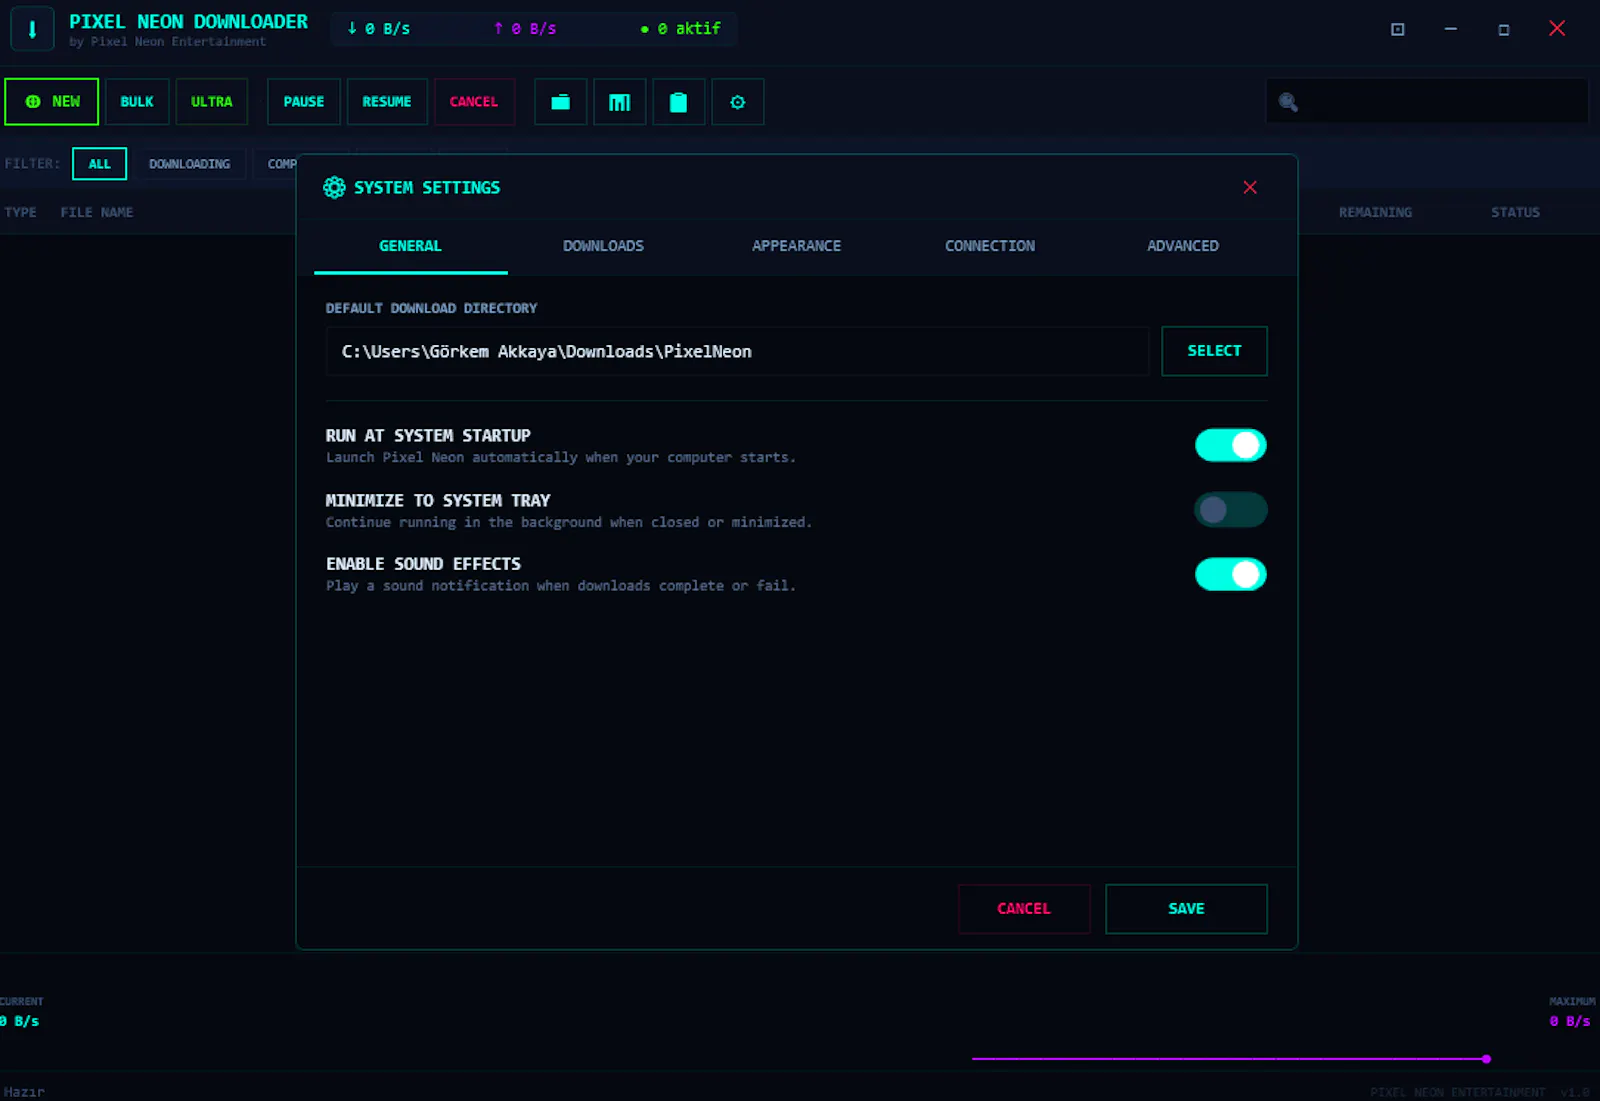1600x1101 pixels.
Task: Click the compact mode window icon
Action: pos(1397,29)
